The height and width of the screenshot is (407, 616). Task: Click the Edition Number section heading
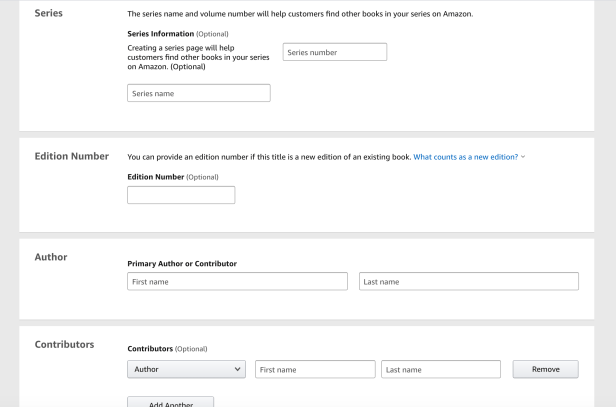[71, 157]
